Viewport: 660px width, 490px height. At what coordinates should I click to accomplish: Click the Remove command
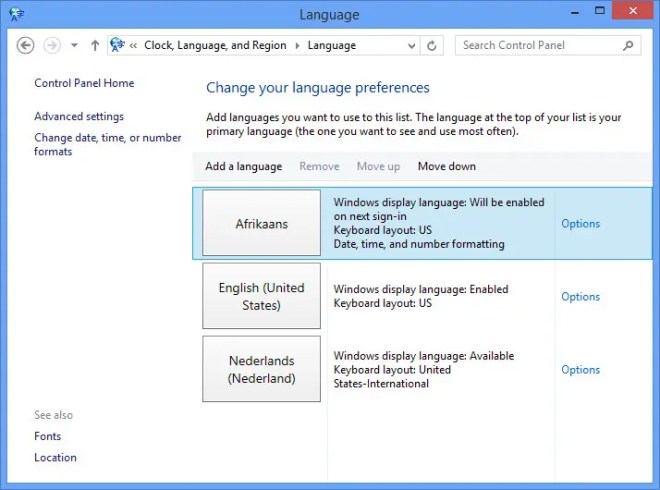(x=319, y=166)
